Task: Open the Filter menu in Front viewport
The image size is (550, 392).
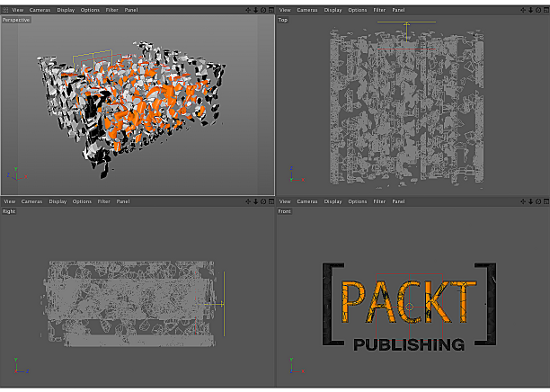Action: tap(379, 201)
